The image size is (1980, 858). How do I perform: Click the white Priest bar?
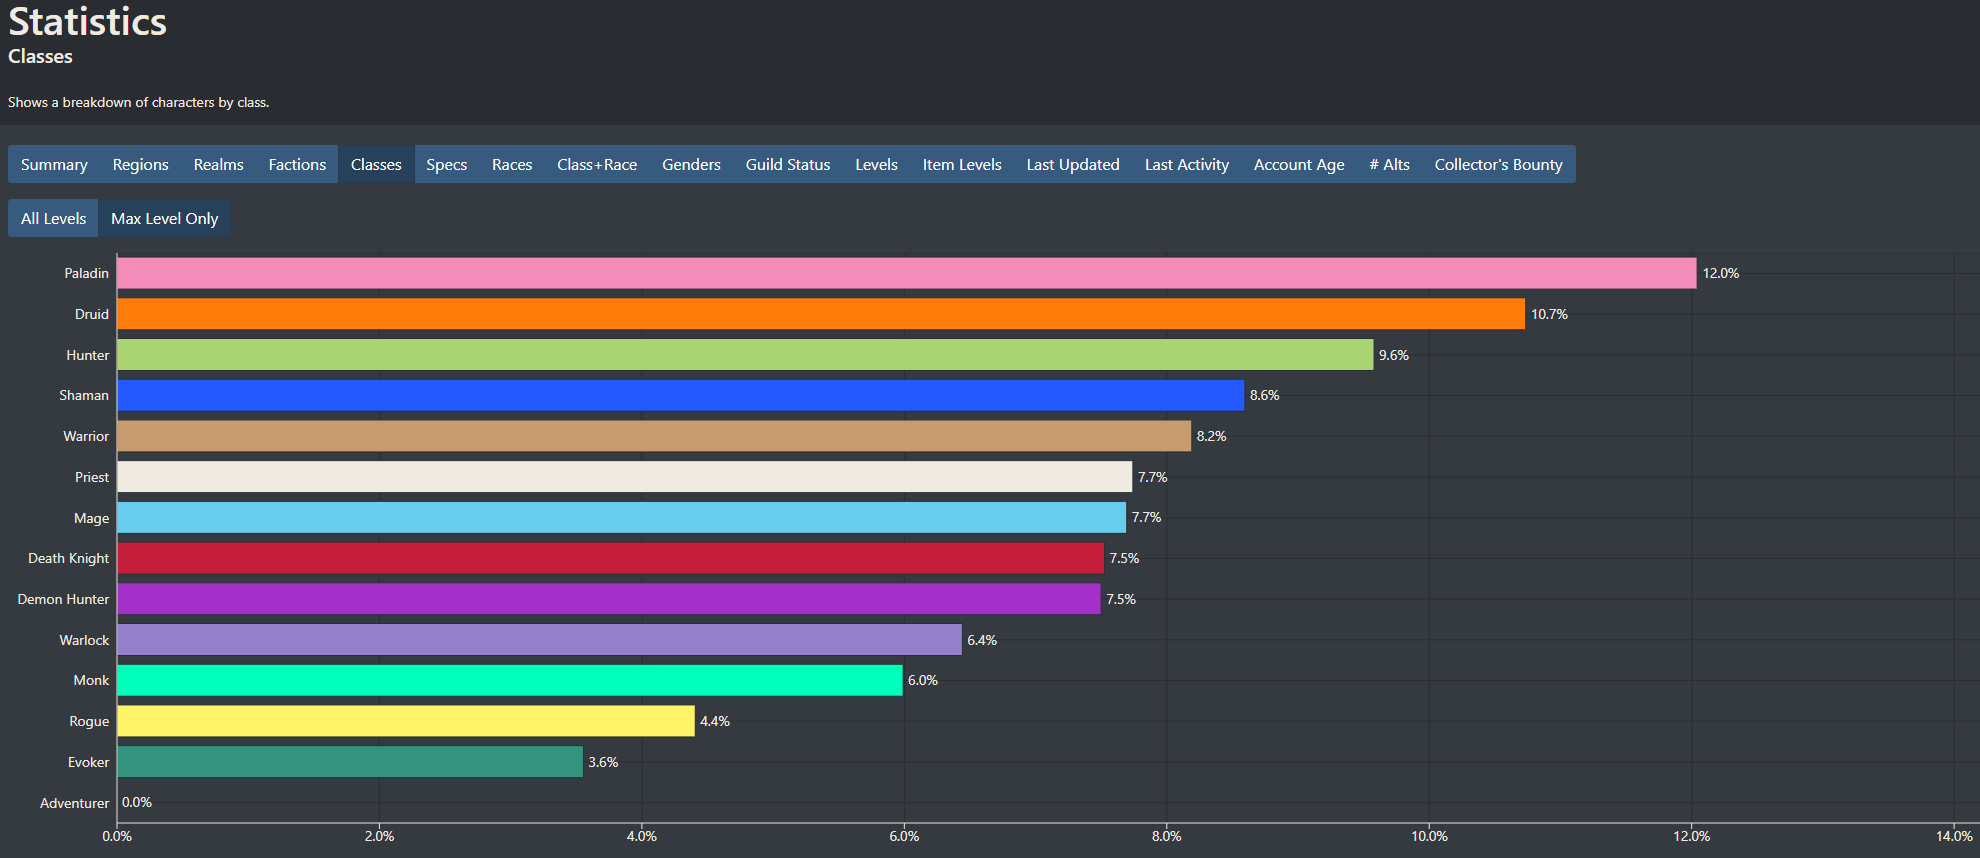624,477
